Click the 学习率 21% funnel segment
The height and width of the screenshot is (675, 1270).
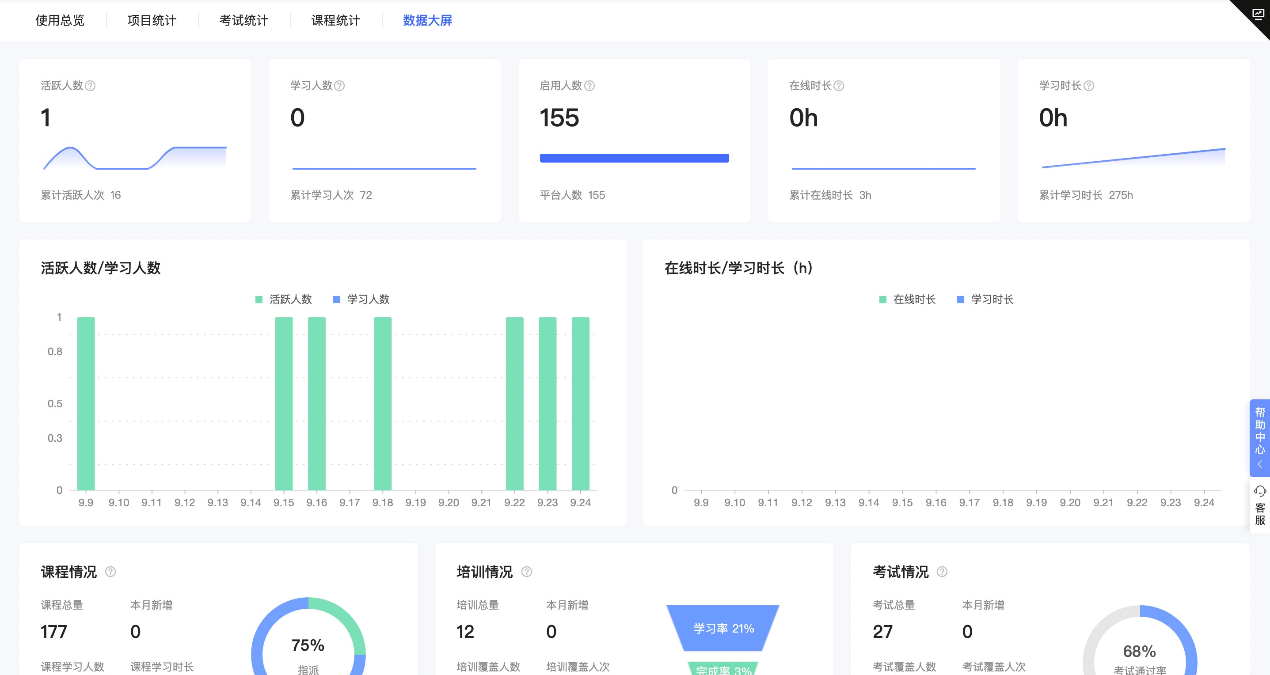pos(723,628)
